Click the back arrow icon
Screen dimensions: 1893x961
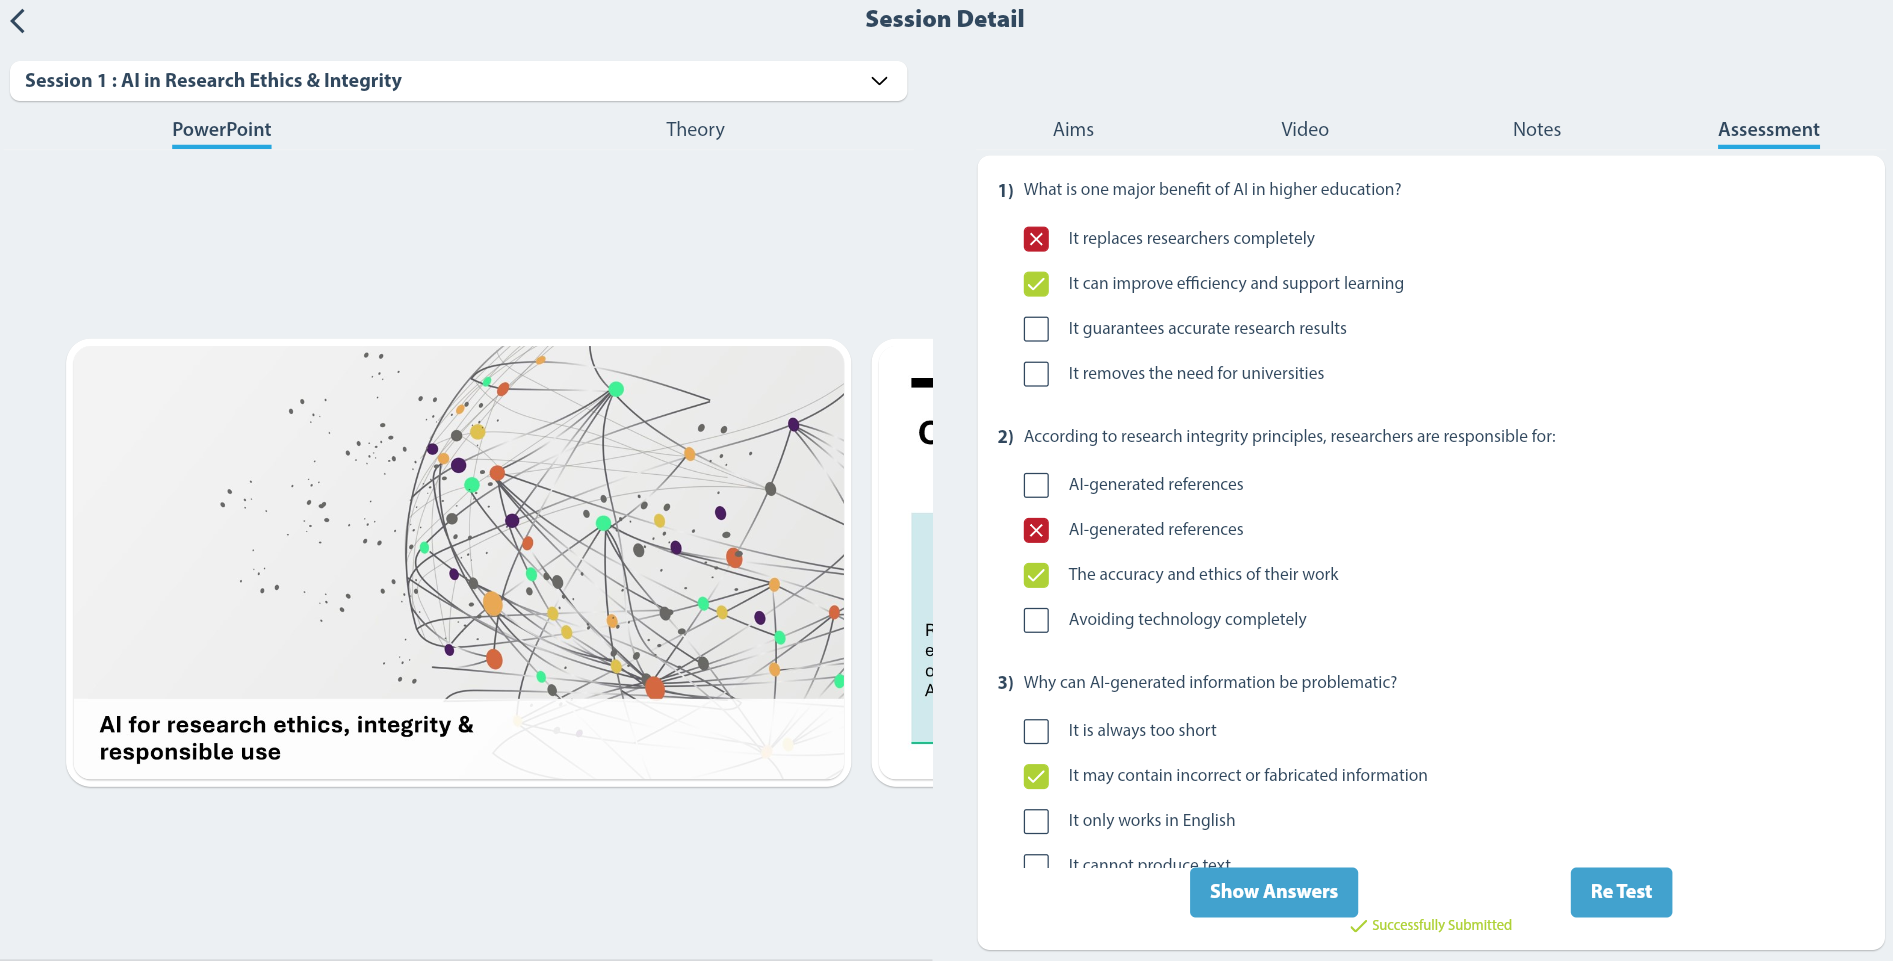click(x=18, y=20)
